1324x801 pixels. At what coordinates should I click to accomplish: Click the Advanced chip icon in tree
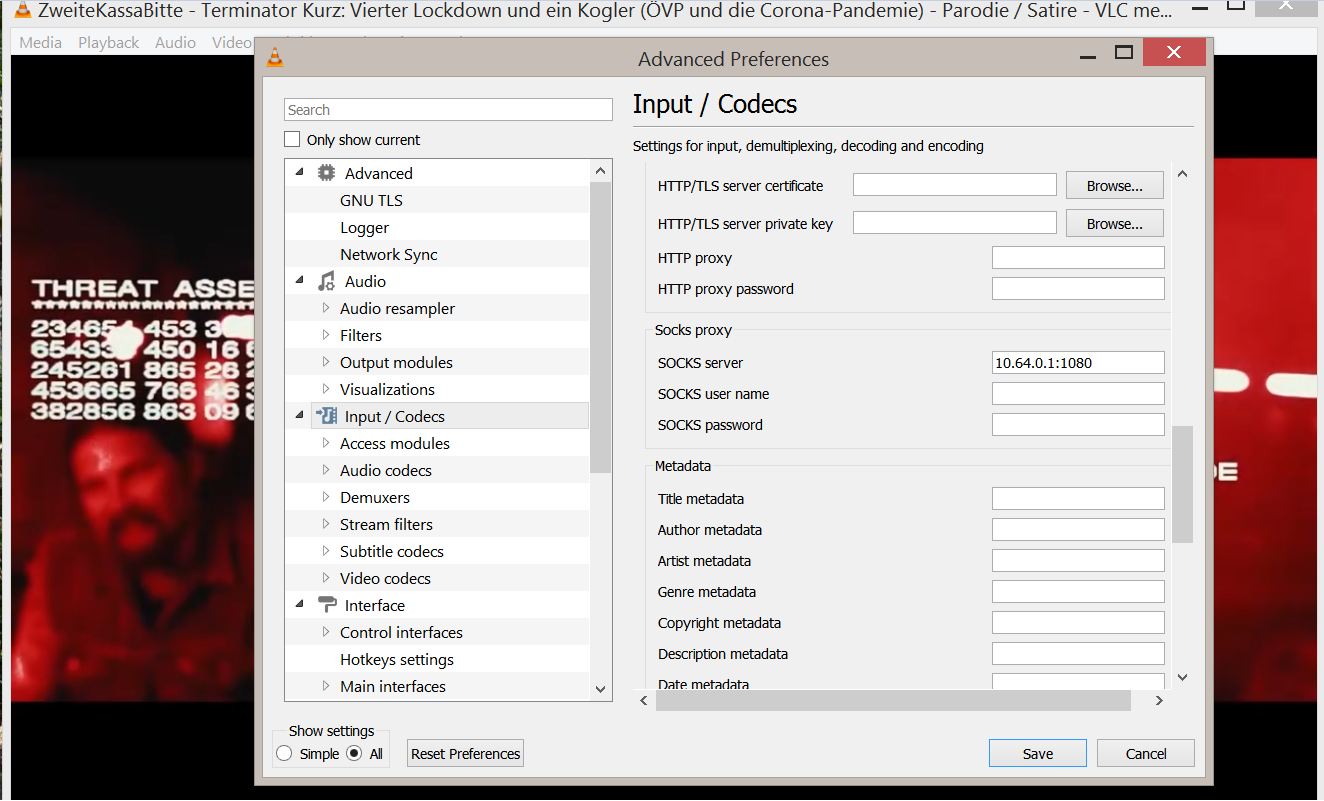(x=326, y=173)
